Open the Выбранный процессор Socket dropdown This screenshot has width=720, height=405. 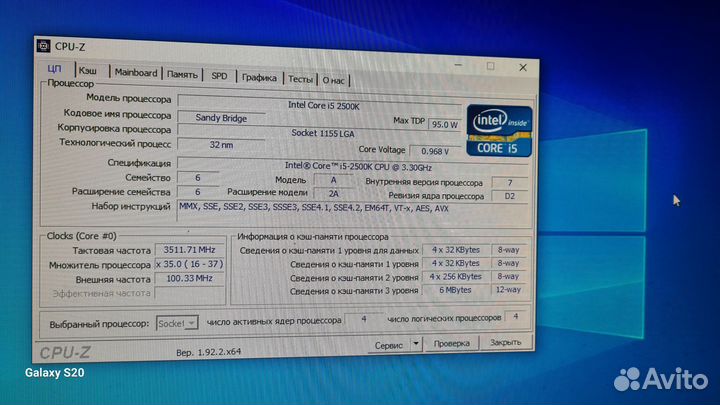pos(177,323)
